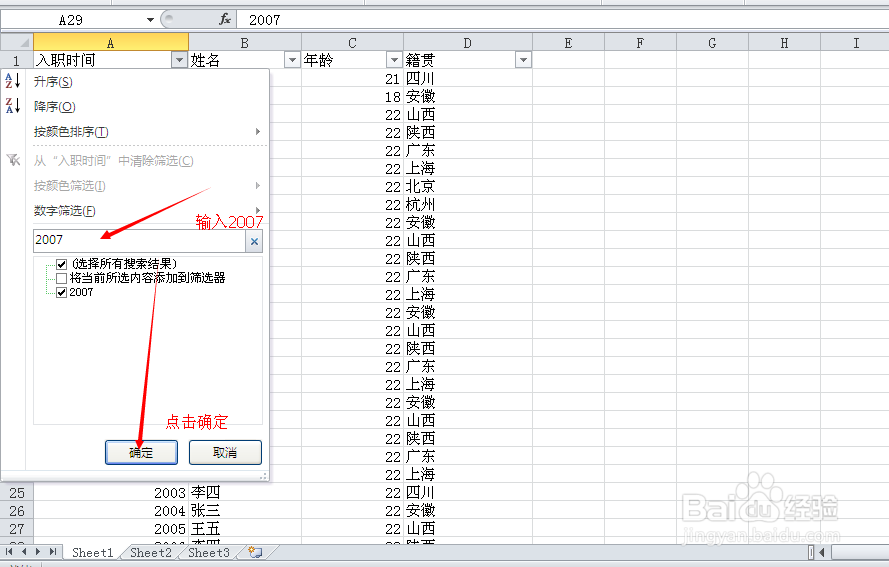Expand the number filters submenu arrow
Viewport: 889px width, 567px height.
258,210
